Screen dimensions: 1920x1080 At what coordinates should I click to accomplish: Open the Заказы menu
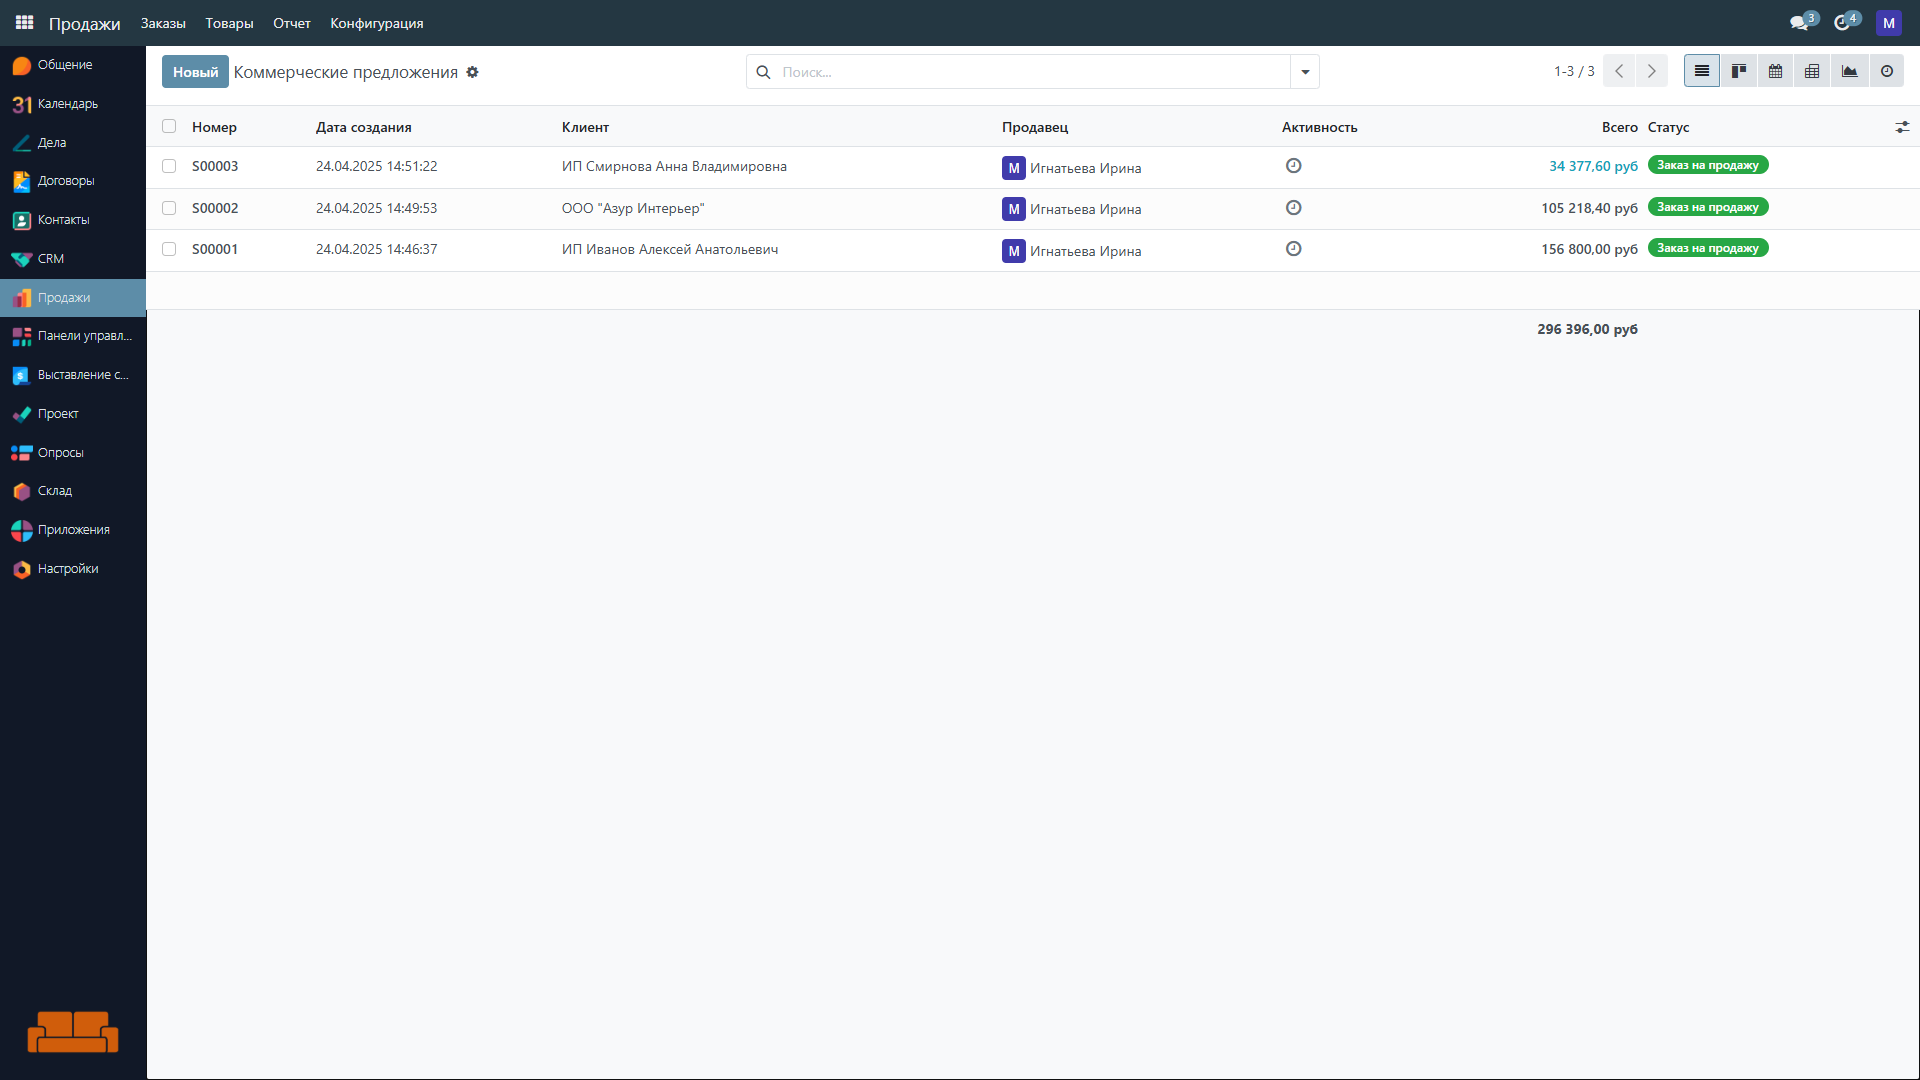click(163, 23)
